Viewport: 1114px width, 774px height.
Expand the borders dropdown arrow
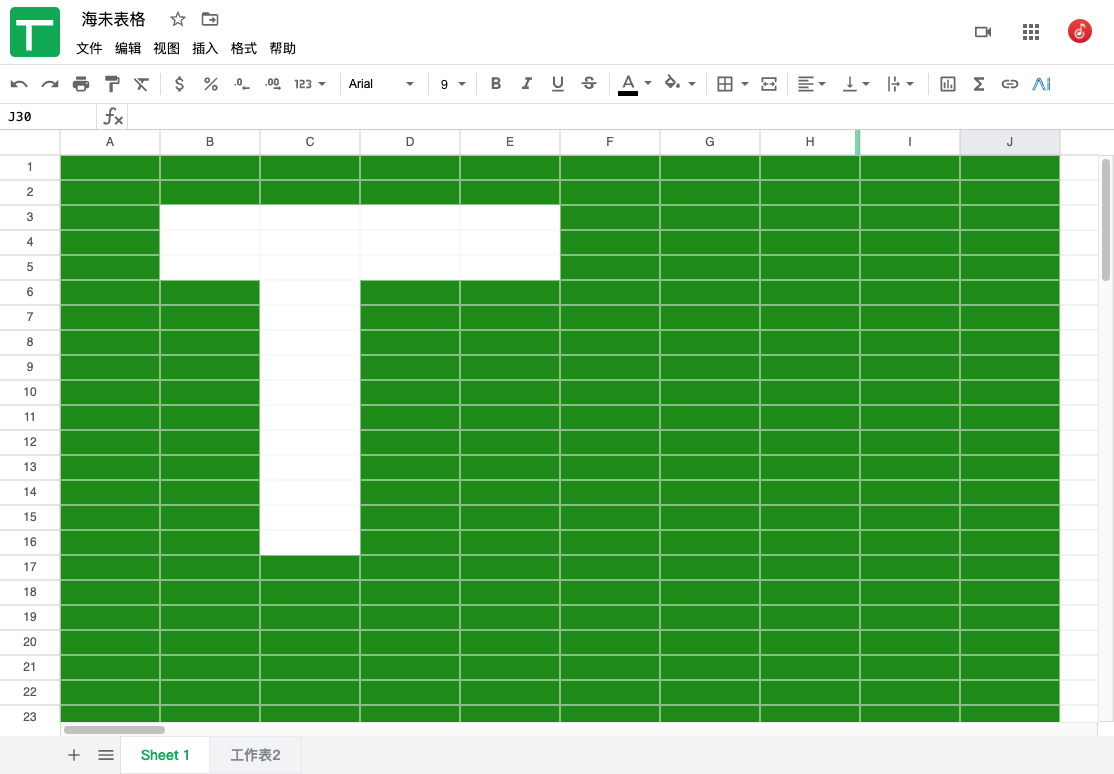tap(745, 84)
